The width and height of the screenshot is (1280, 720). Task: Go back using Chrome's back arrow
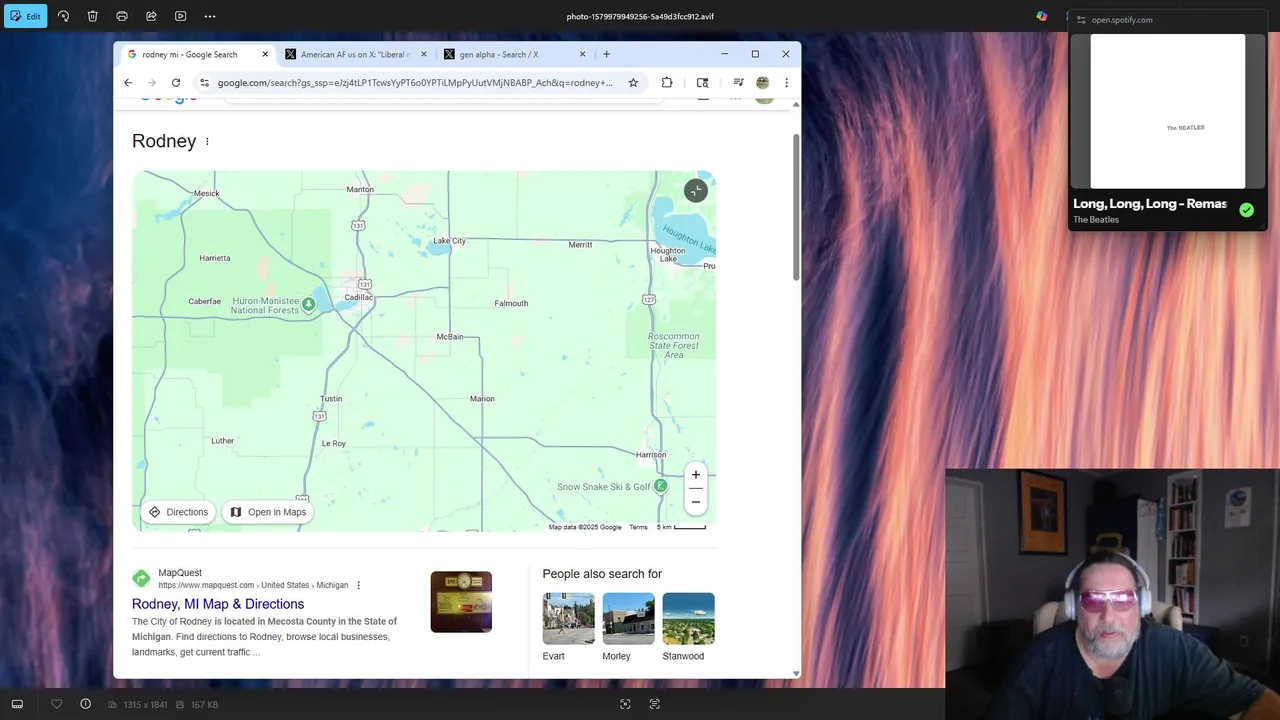click(x=128, y=83)
